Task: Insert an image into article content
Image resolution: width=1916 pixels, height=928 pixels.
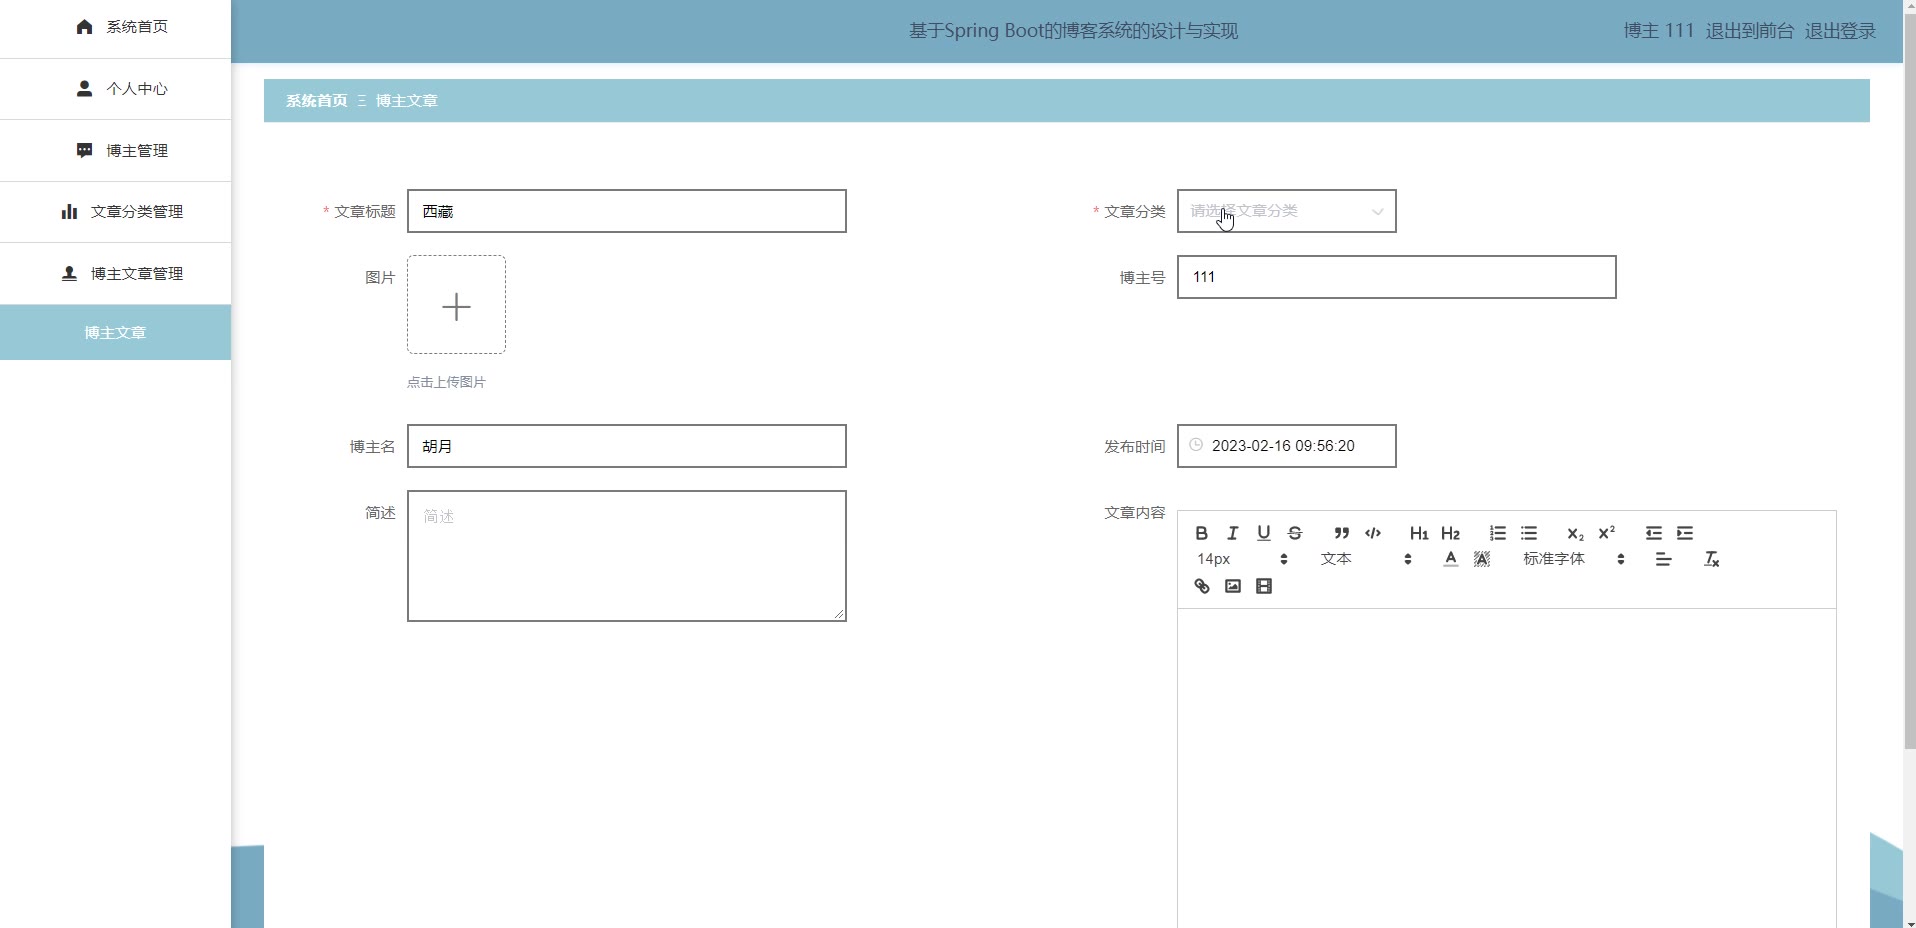Action: click(1232, 586)
